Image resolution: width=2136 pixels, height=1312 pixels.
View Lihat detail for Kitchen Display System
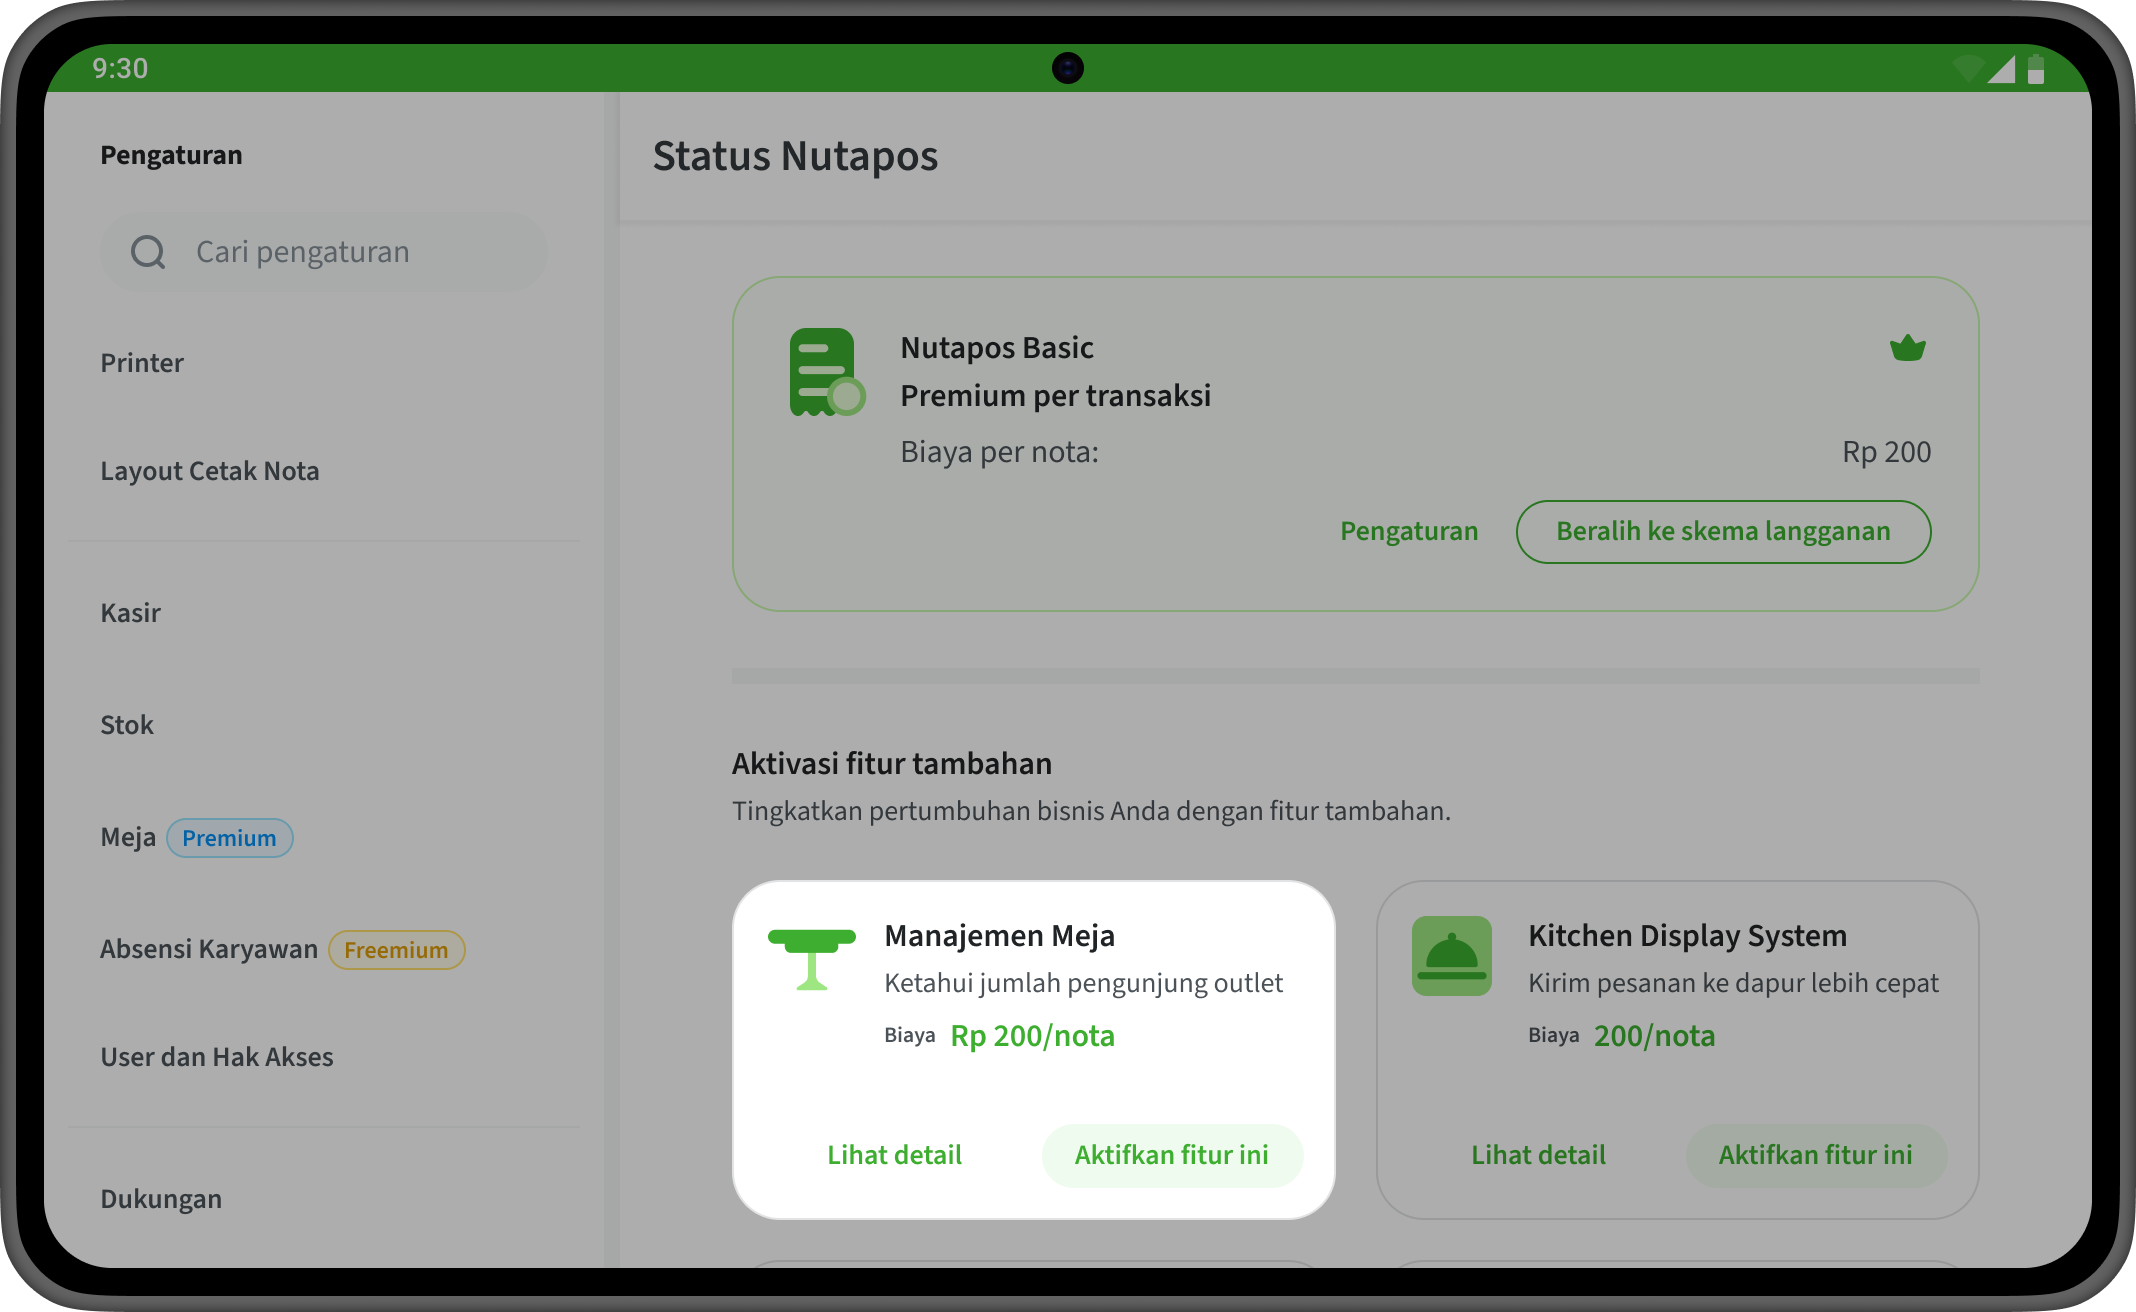[x=1538, y=1155]
